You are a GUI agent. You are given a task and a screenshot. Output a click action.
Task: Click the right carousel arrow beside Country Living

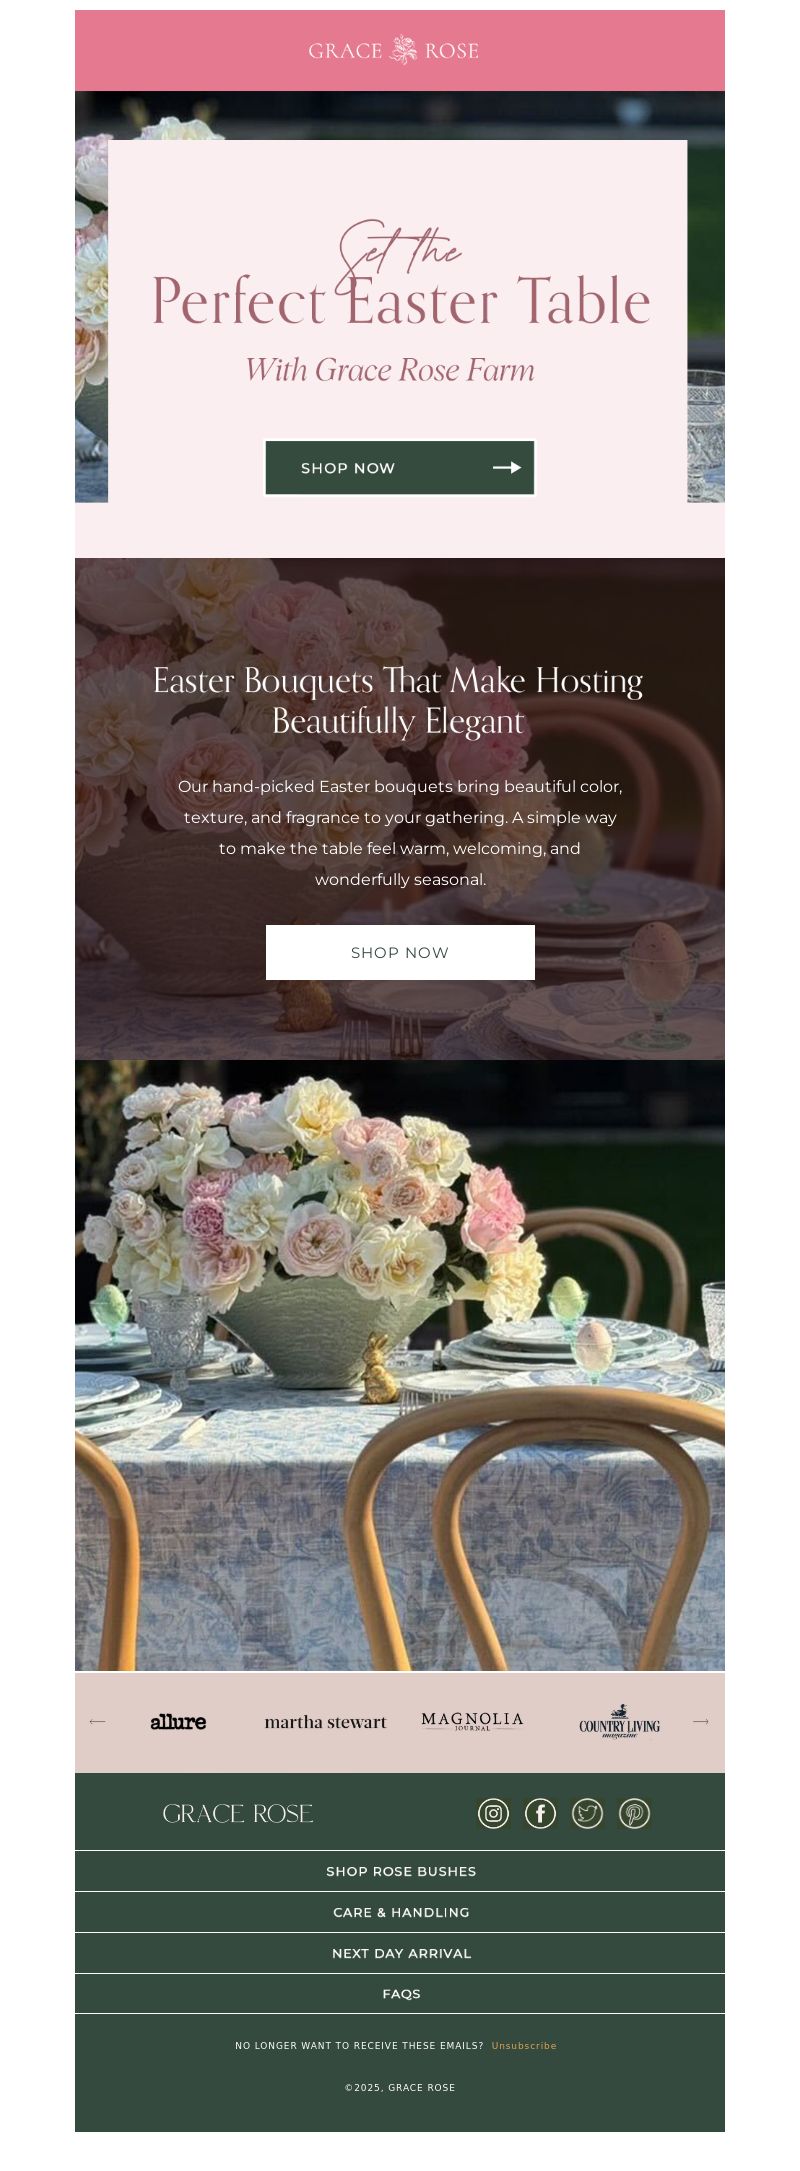[x=701, y=1721]
